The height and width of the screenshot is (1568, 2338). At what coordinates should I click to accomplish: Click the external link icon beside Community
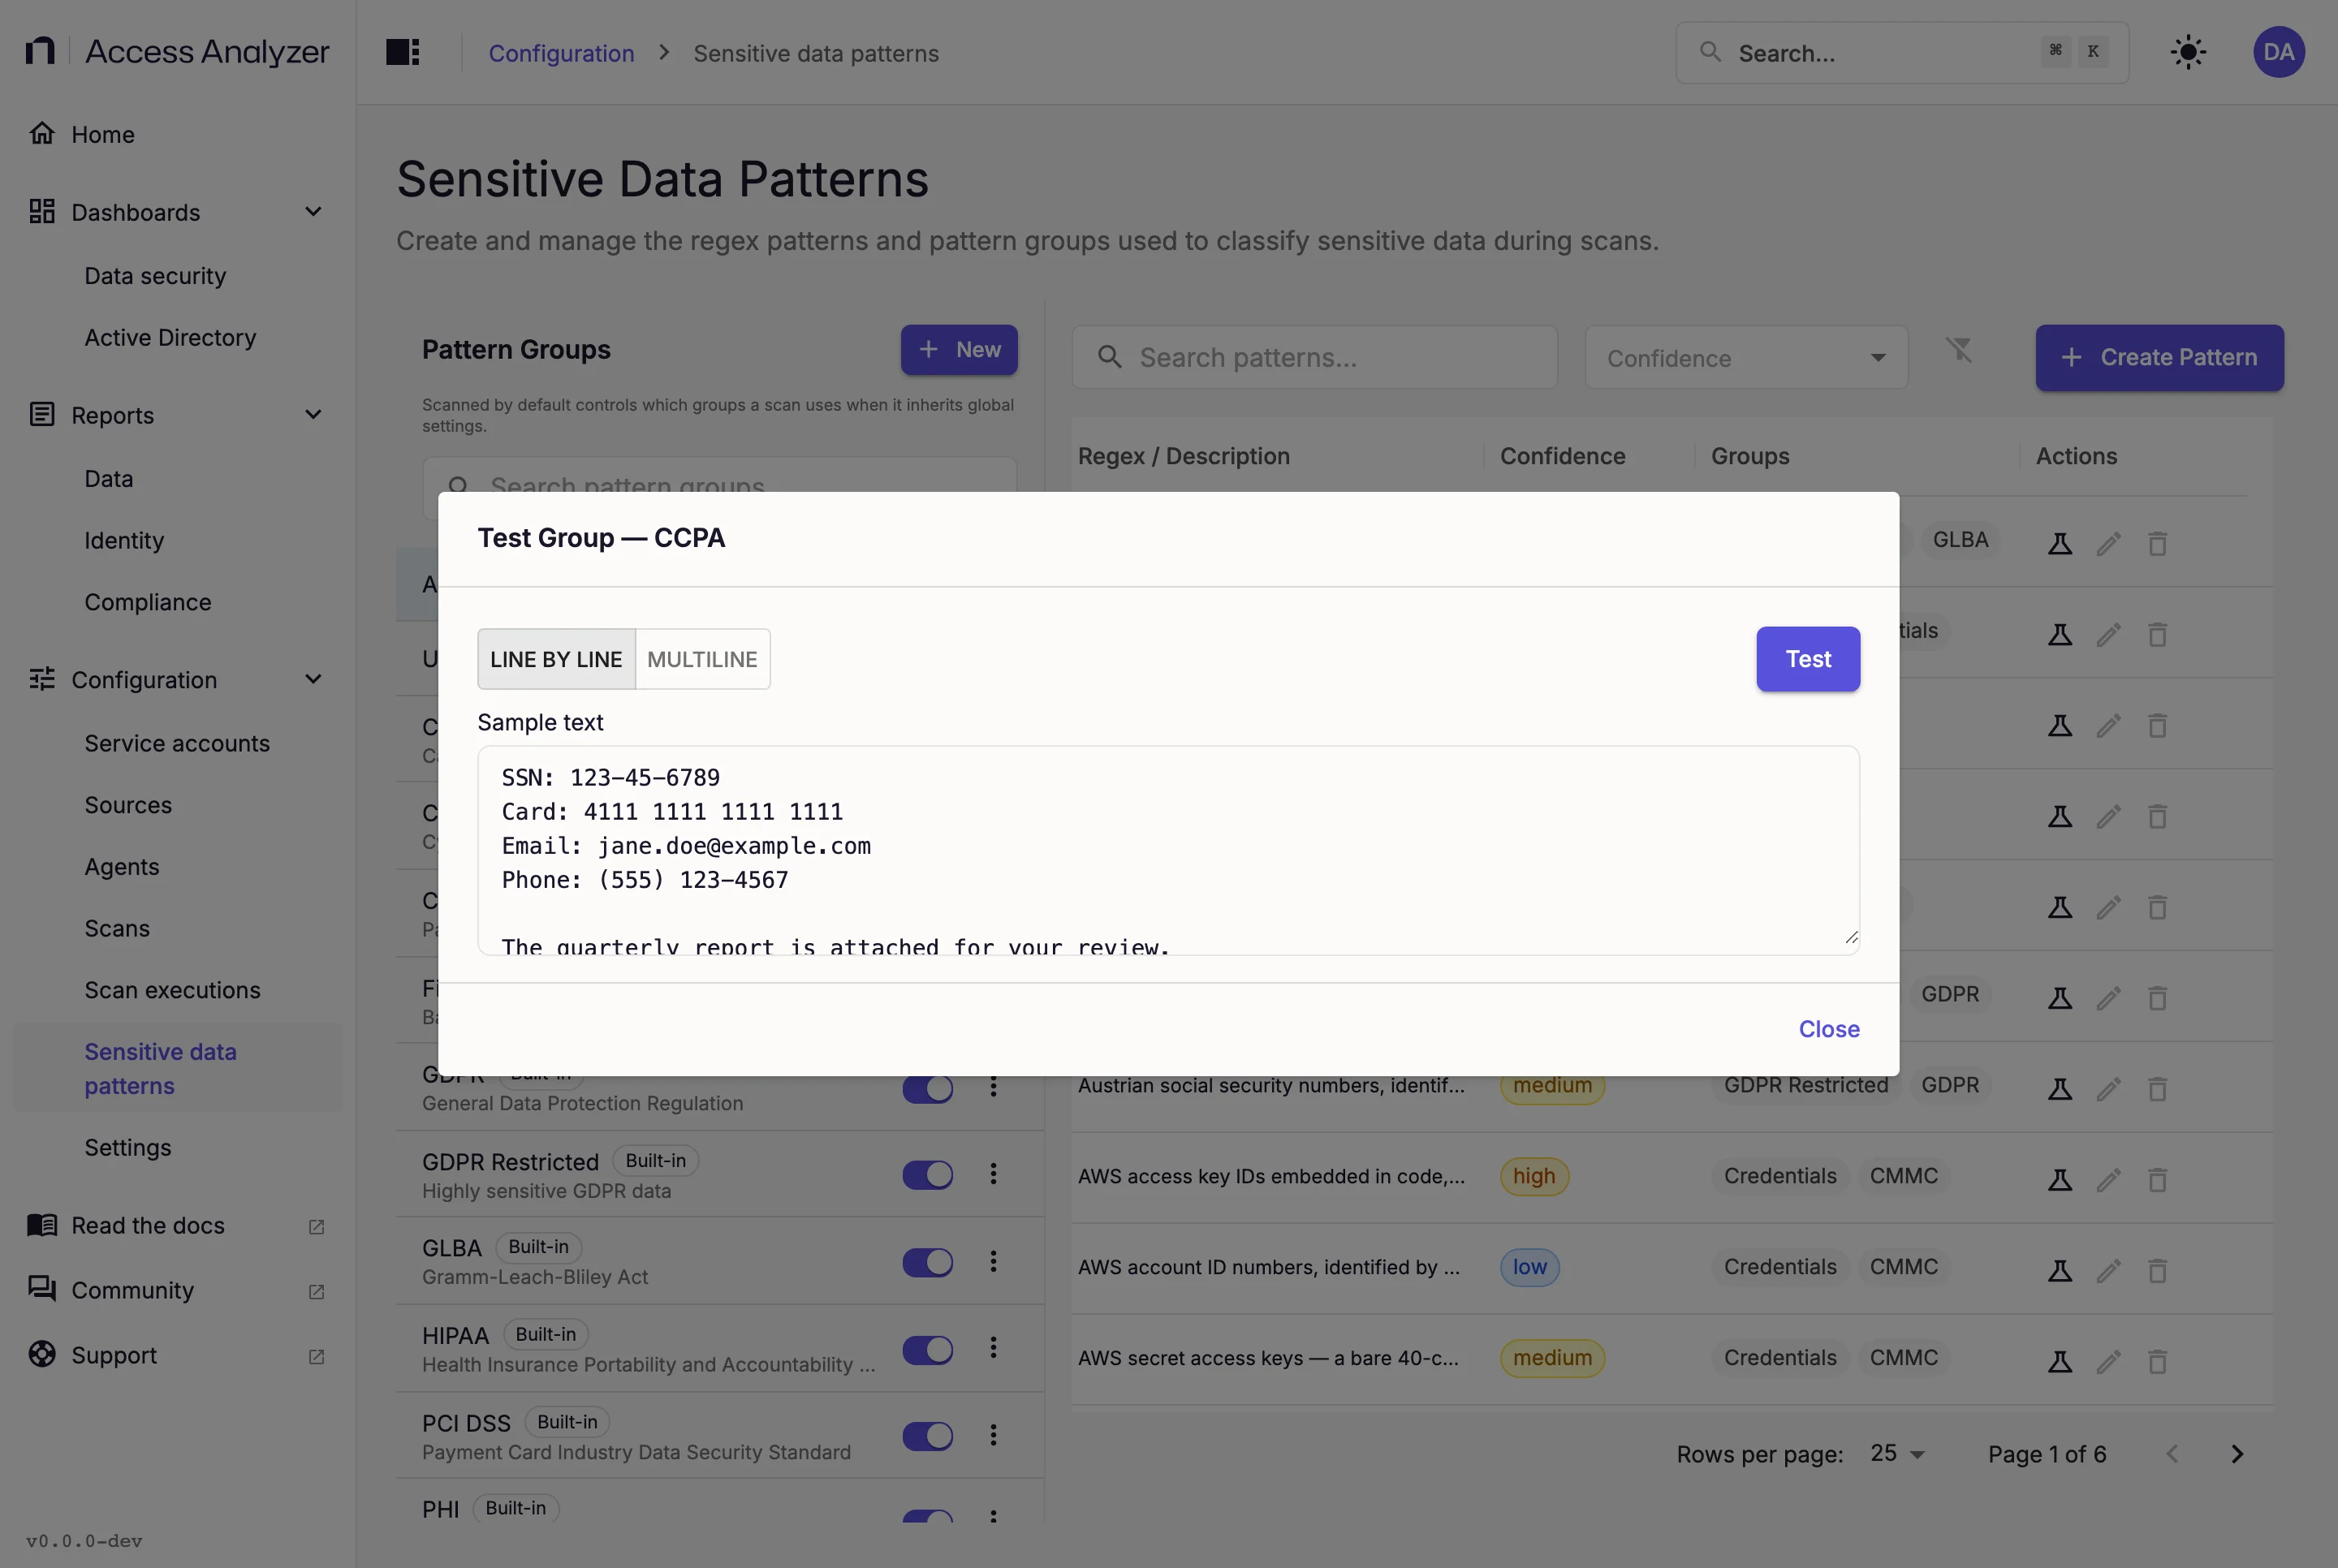[316, 1292]
